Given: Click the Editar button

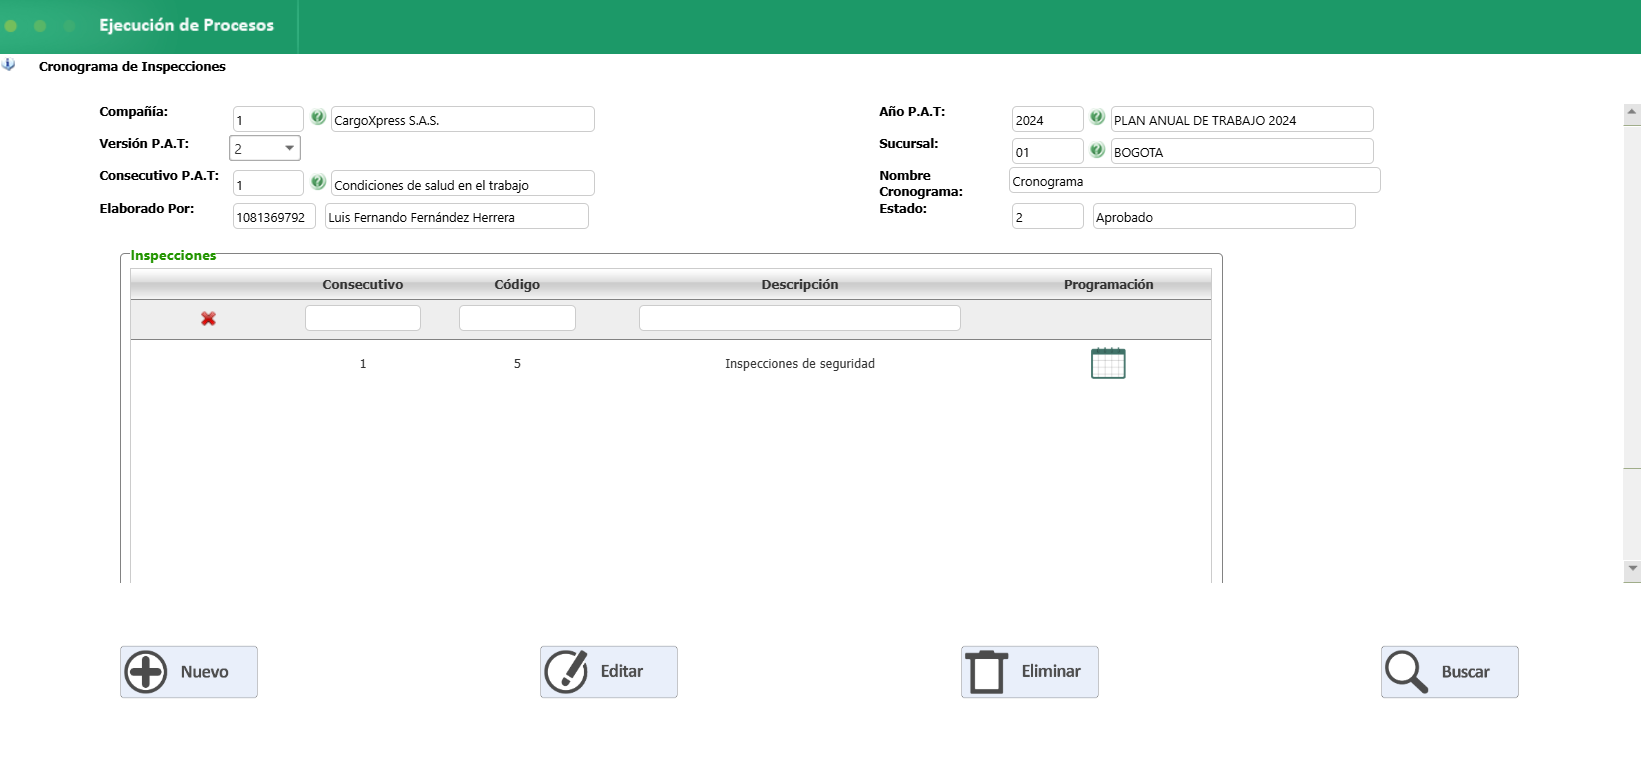Looking at the screenshot, I should (609, 672).
